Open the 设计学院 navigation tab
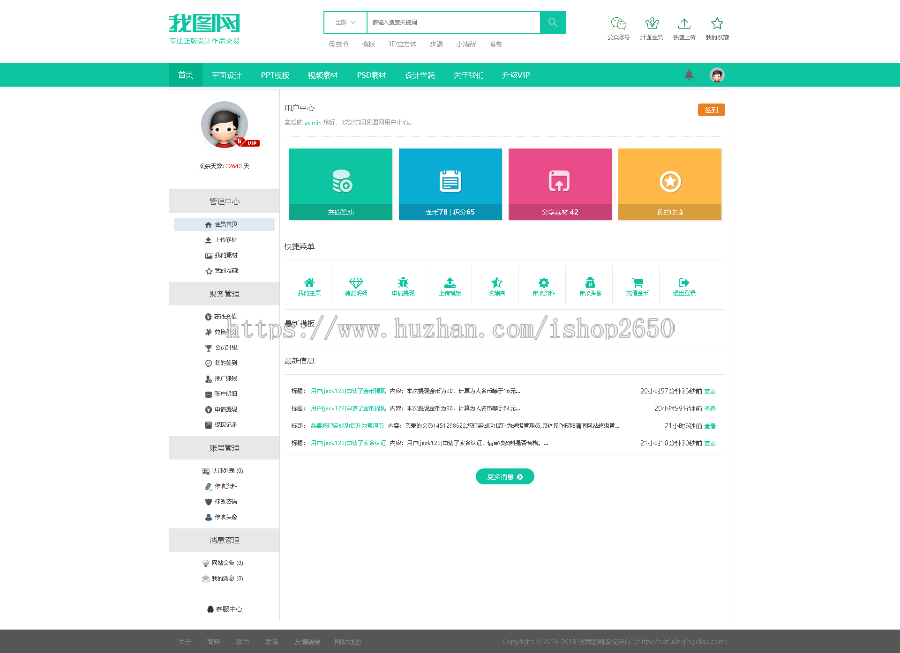The width and height of the screenshot is (900, 653). tap(420, 75)
